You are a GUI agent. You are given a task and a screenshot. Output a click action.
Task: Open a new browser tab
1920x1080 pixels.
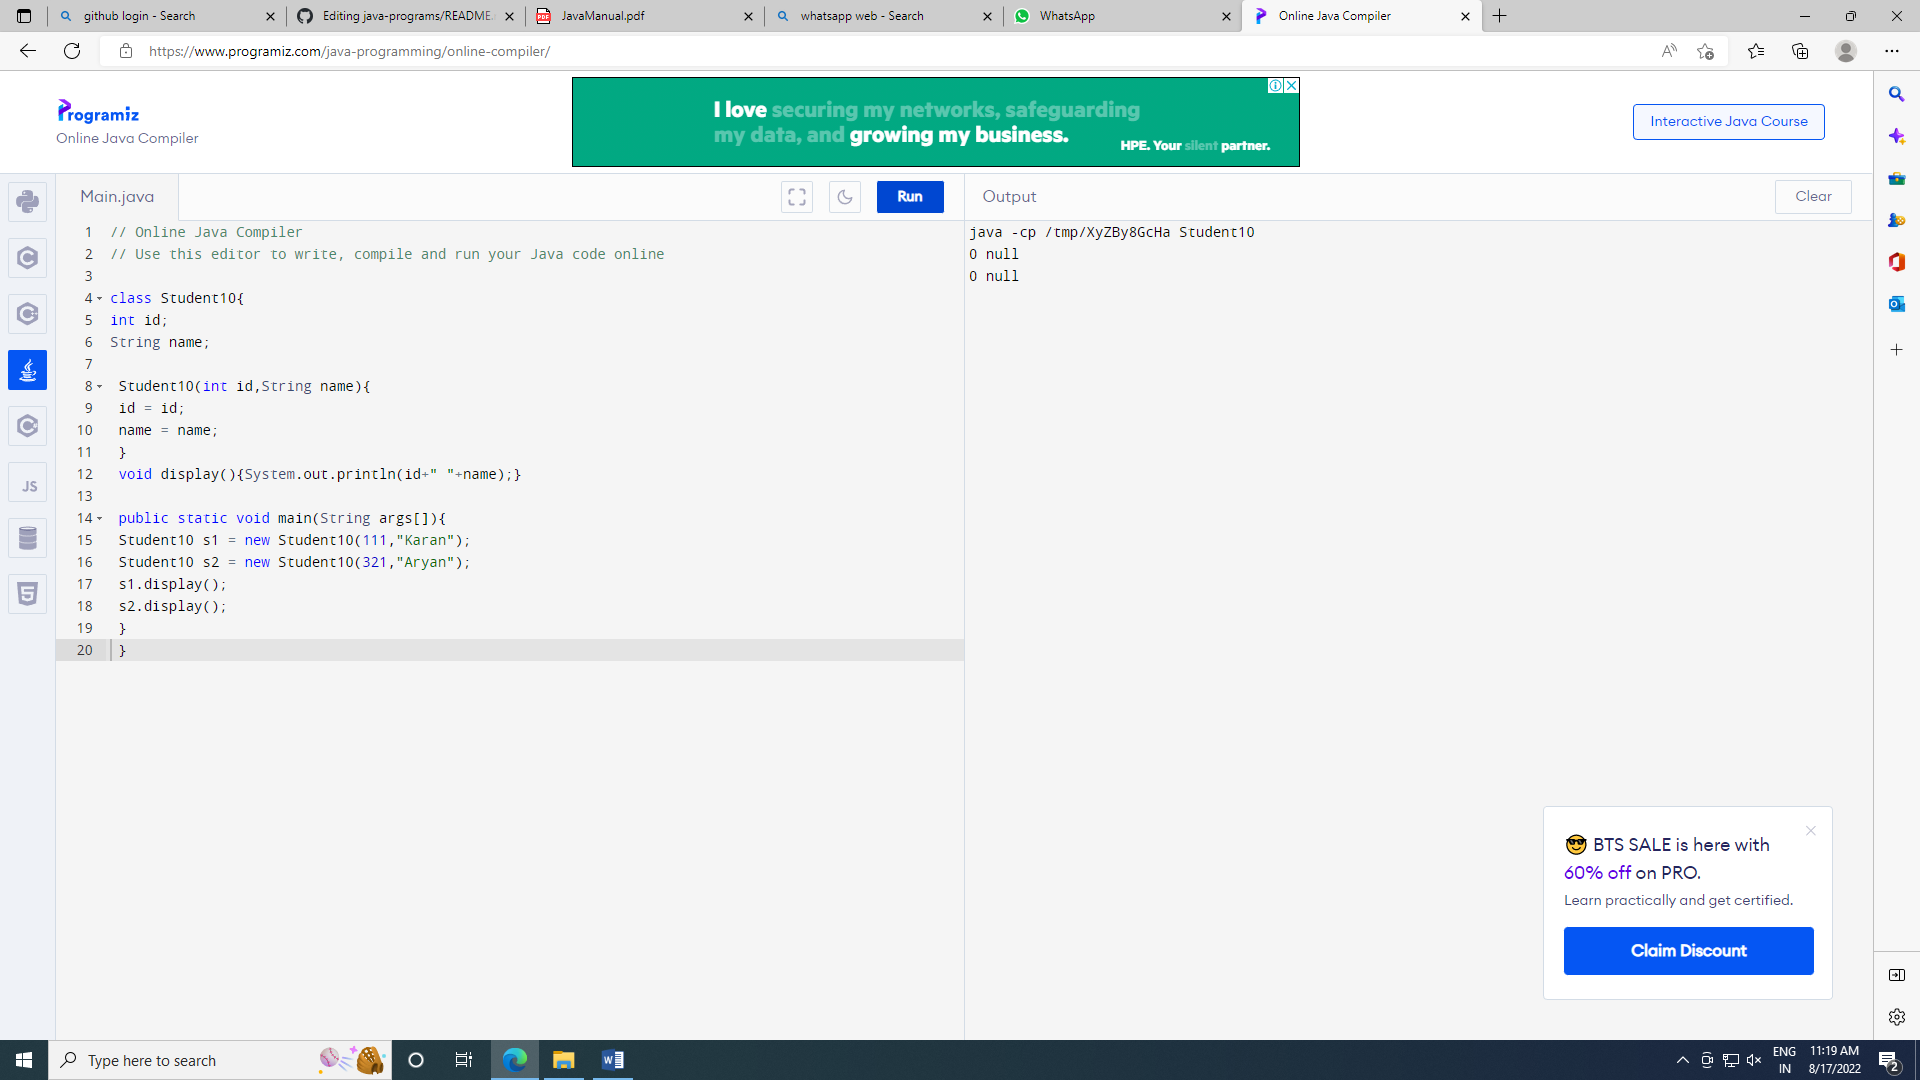click(1499, 16)
